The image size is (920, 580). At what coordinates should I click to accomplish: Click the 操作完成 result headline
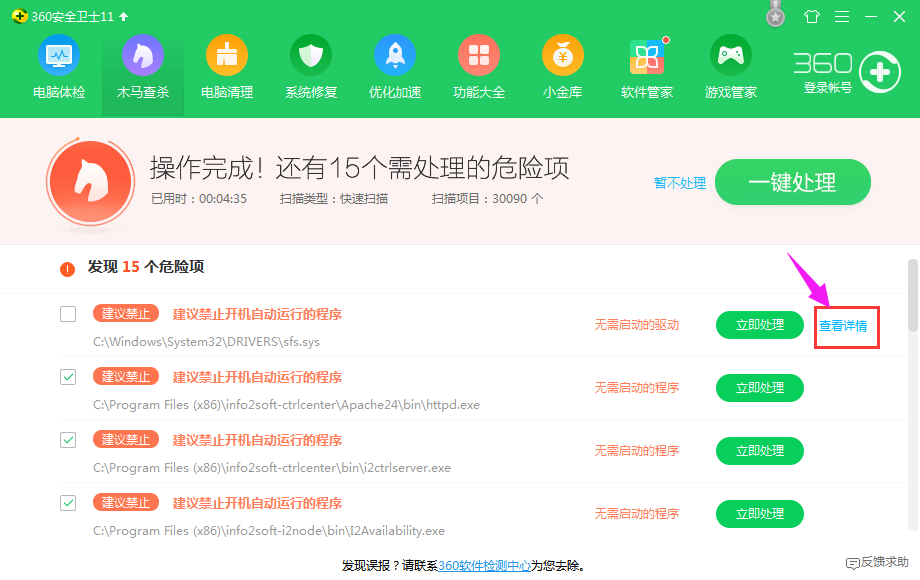[359, 168]
